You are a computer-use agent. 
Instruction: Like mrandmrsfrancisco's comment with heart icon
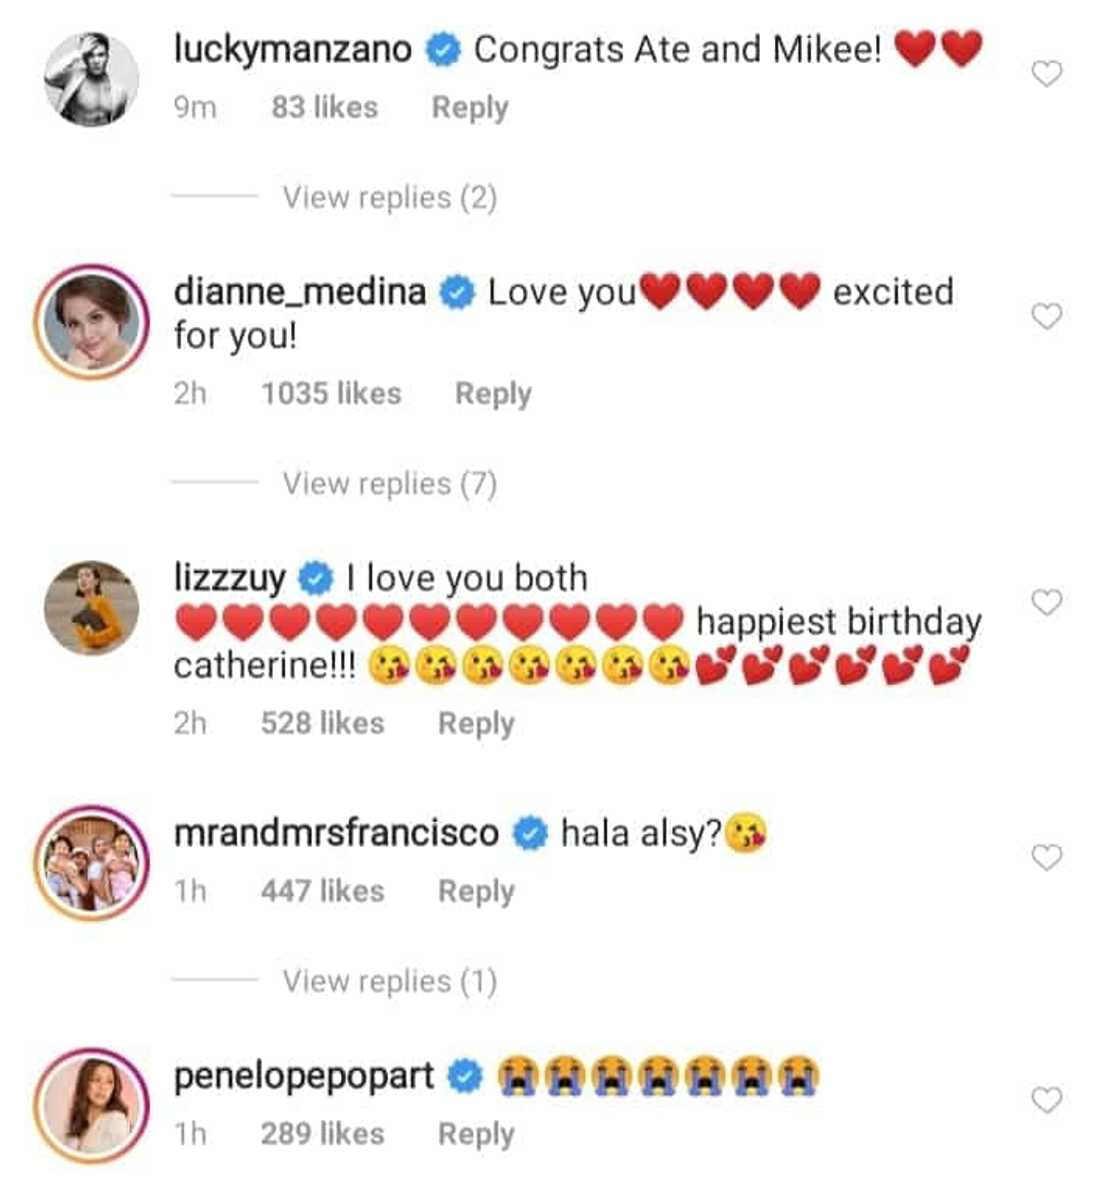(1046, 858)
